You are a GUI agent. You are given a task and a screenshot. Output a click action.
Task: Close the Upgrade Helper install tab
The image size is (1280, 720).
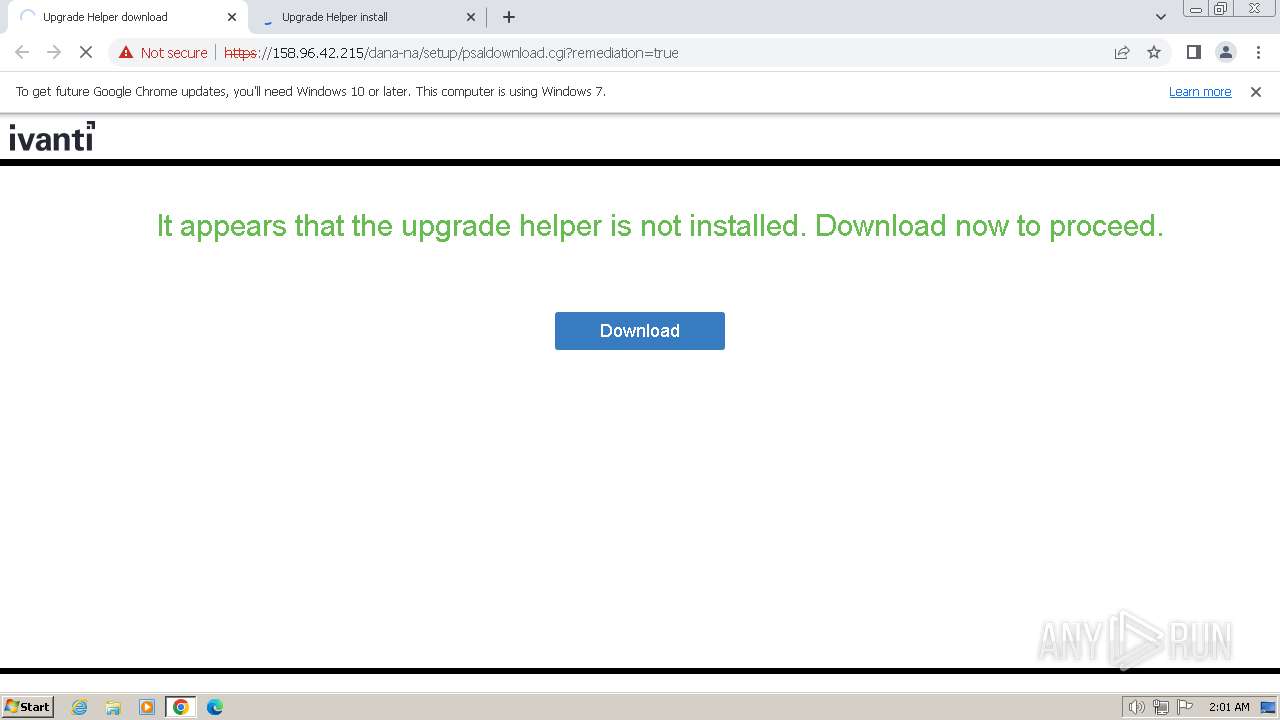pos(471,17)
